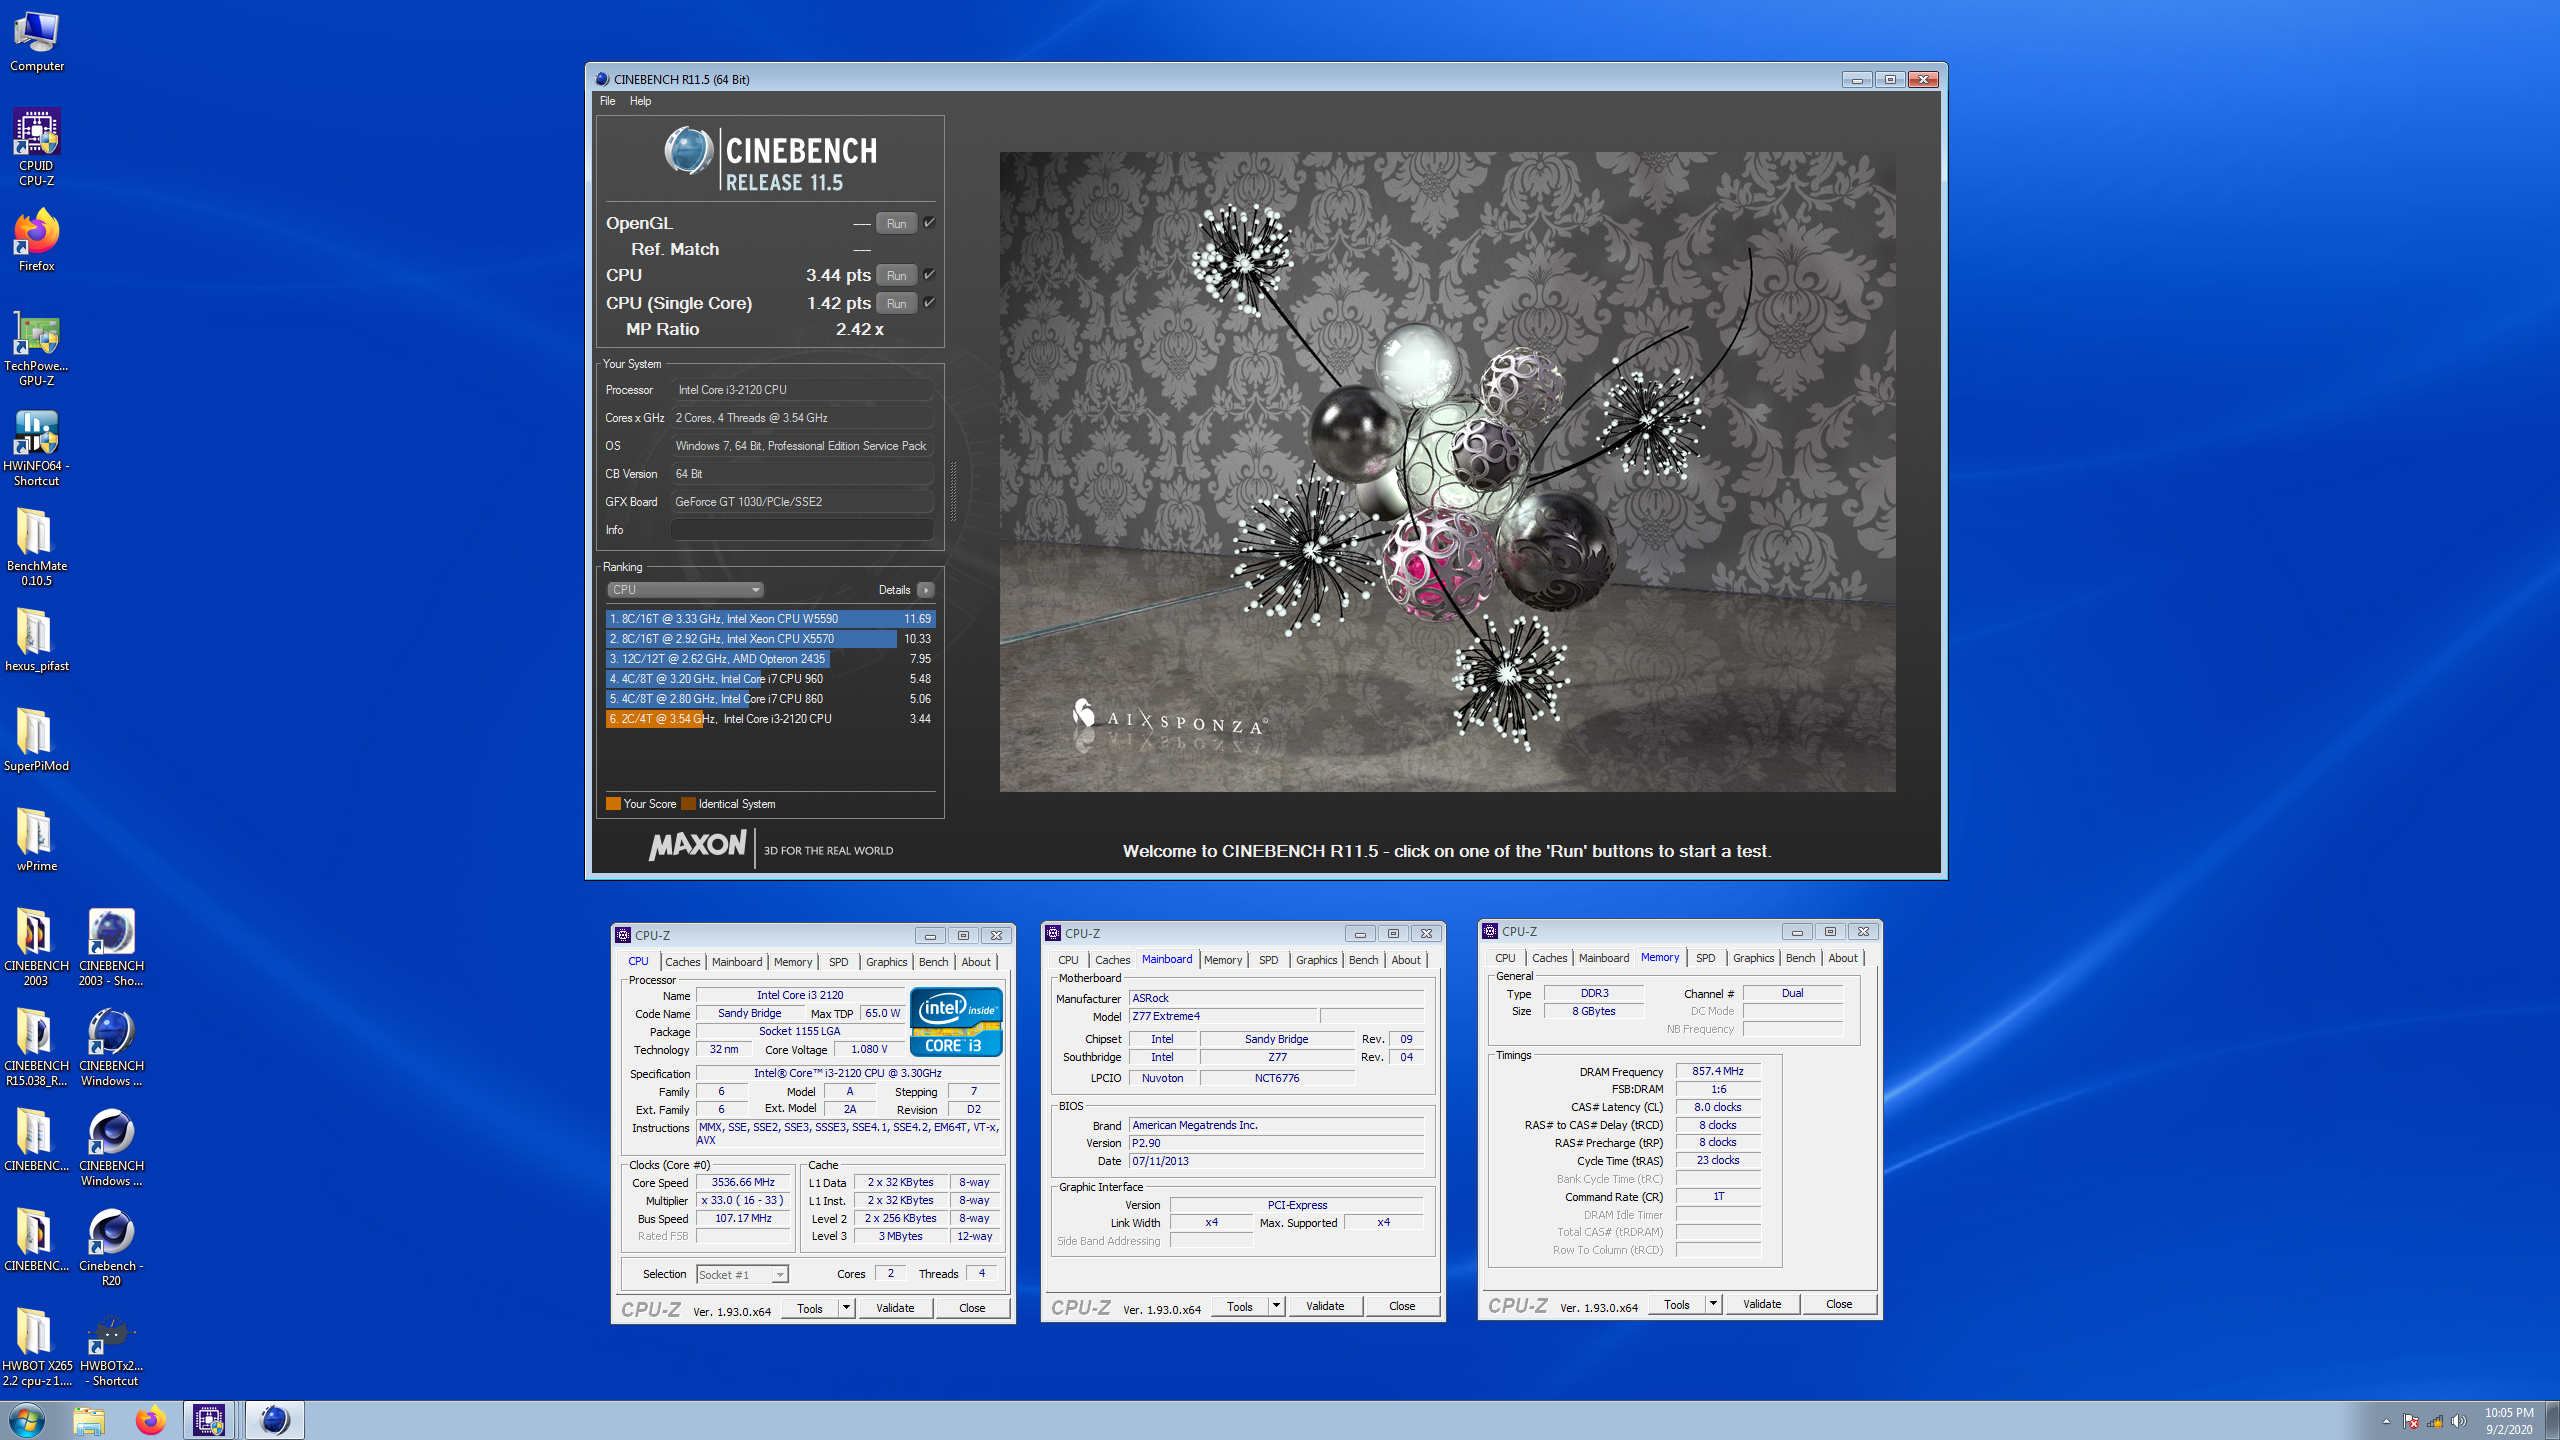The height and width of the screenshot is (1440, 2560).
Task: Run the CPU benchmark
Action: 896,275
